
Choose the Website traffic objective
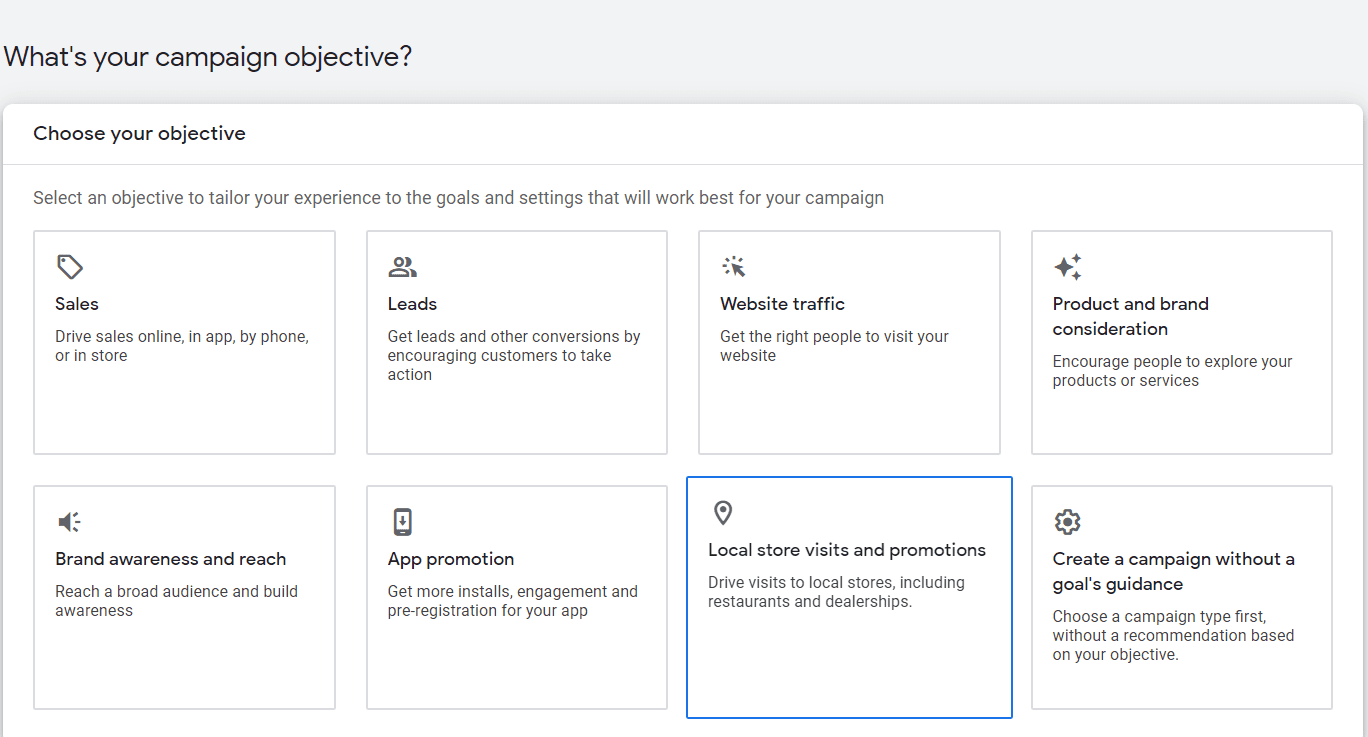pyautogui.click(x=849, y=342)
